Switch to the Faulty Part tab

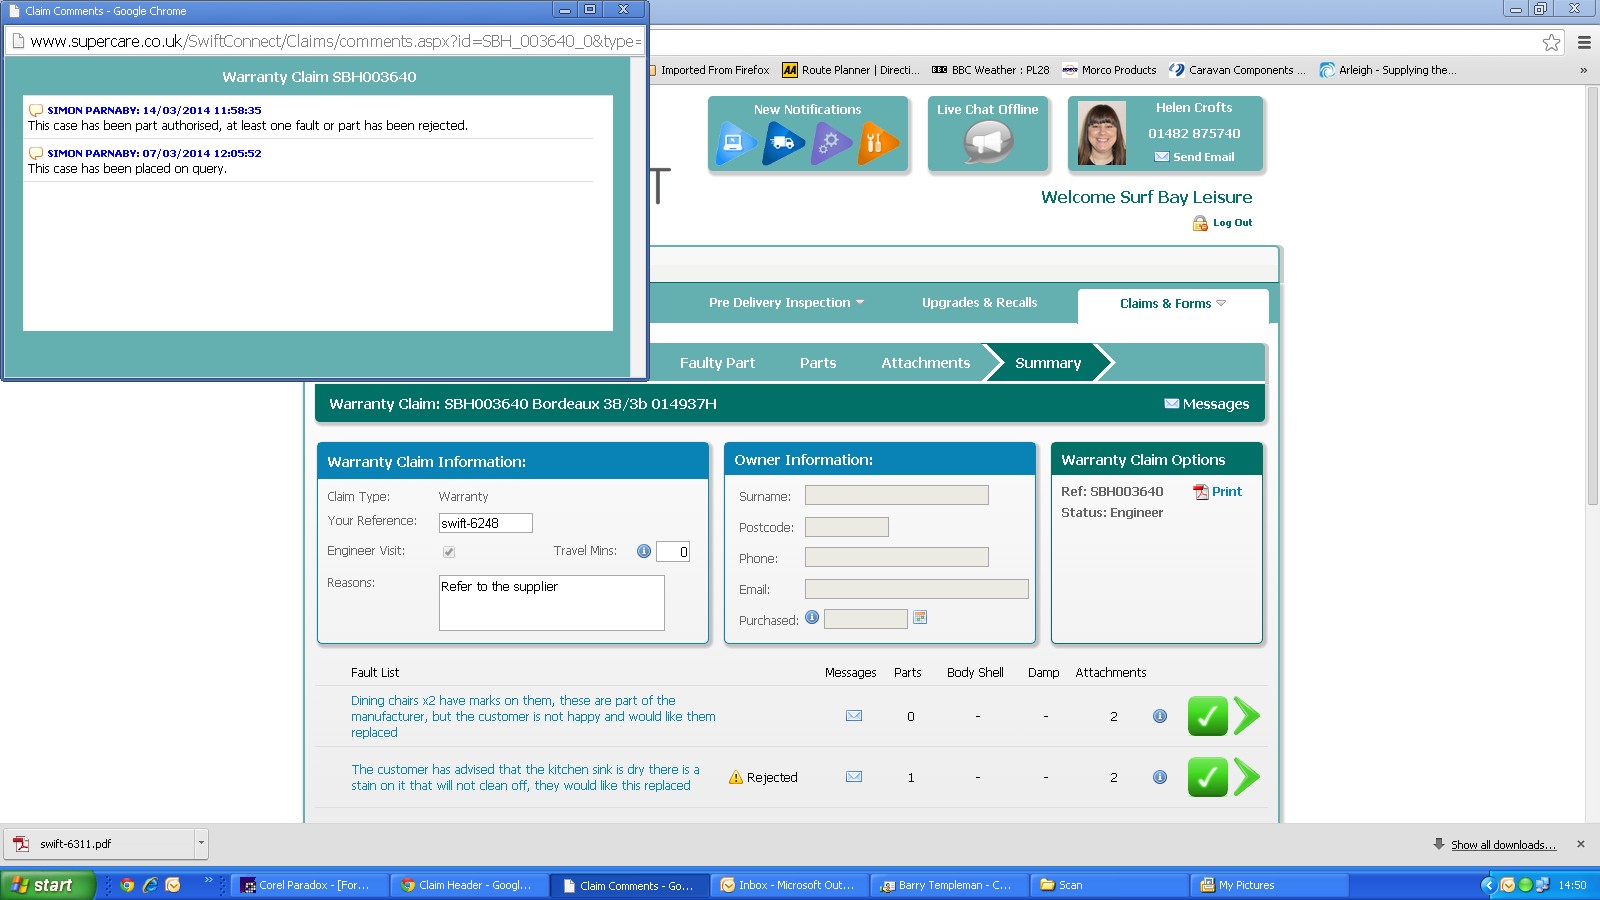click(x=717, y=363)
